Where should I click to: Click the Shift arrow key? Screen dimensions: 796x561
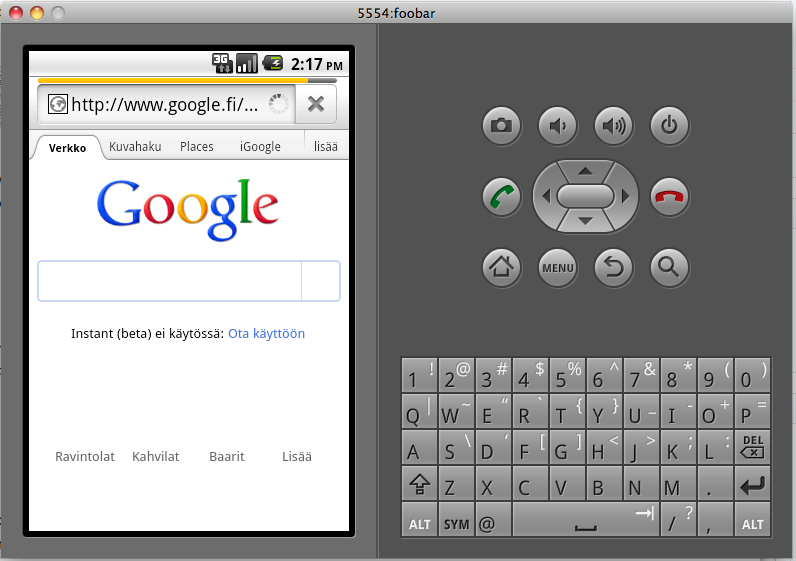(x=419, y=484)
